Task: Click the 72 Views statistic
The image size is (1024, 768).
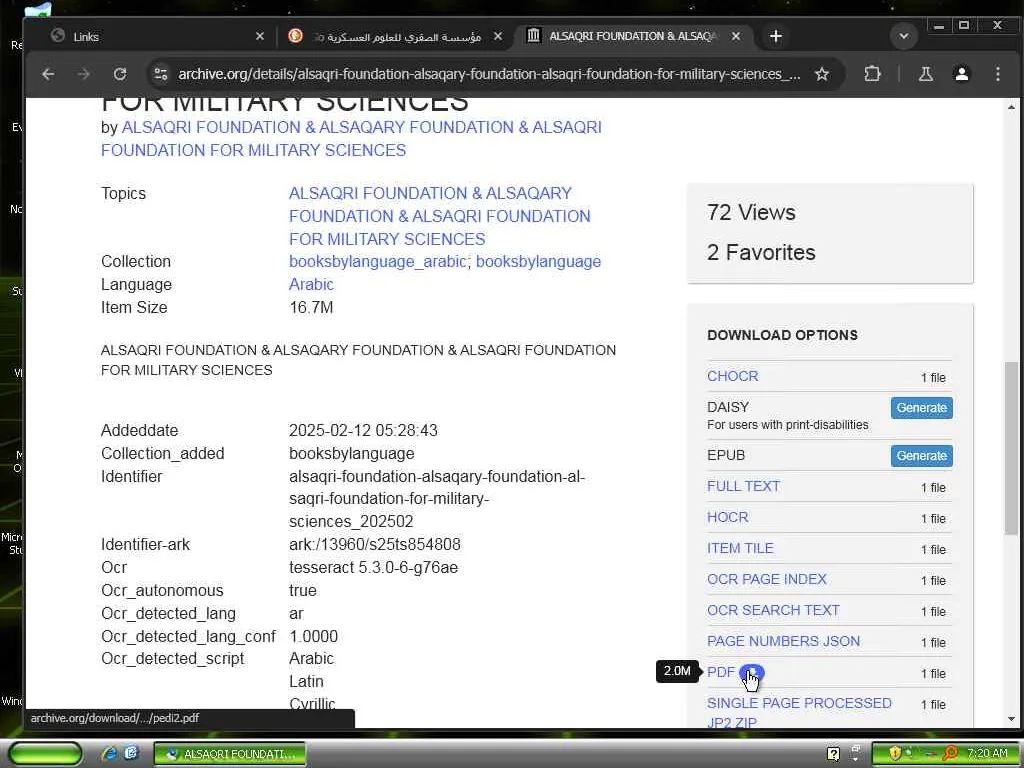Action: tap(751, 212)
